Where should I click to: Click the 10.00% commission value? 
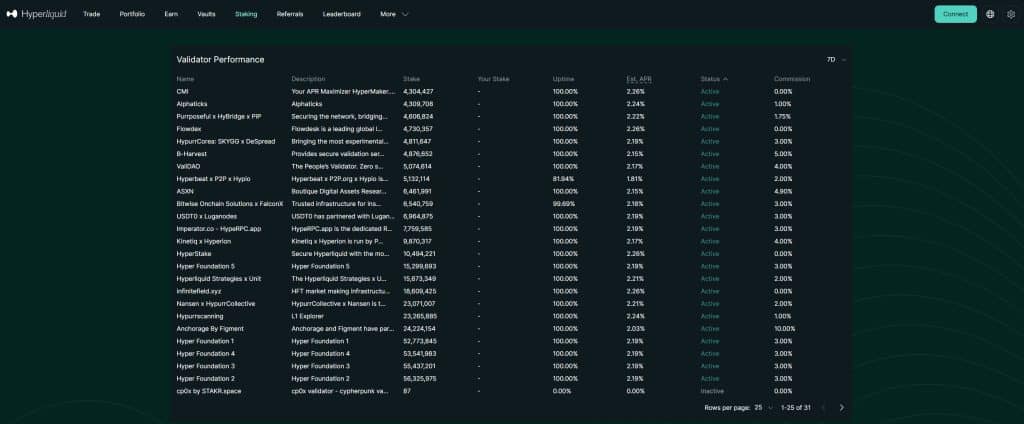785,329
